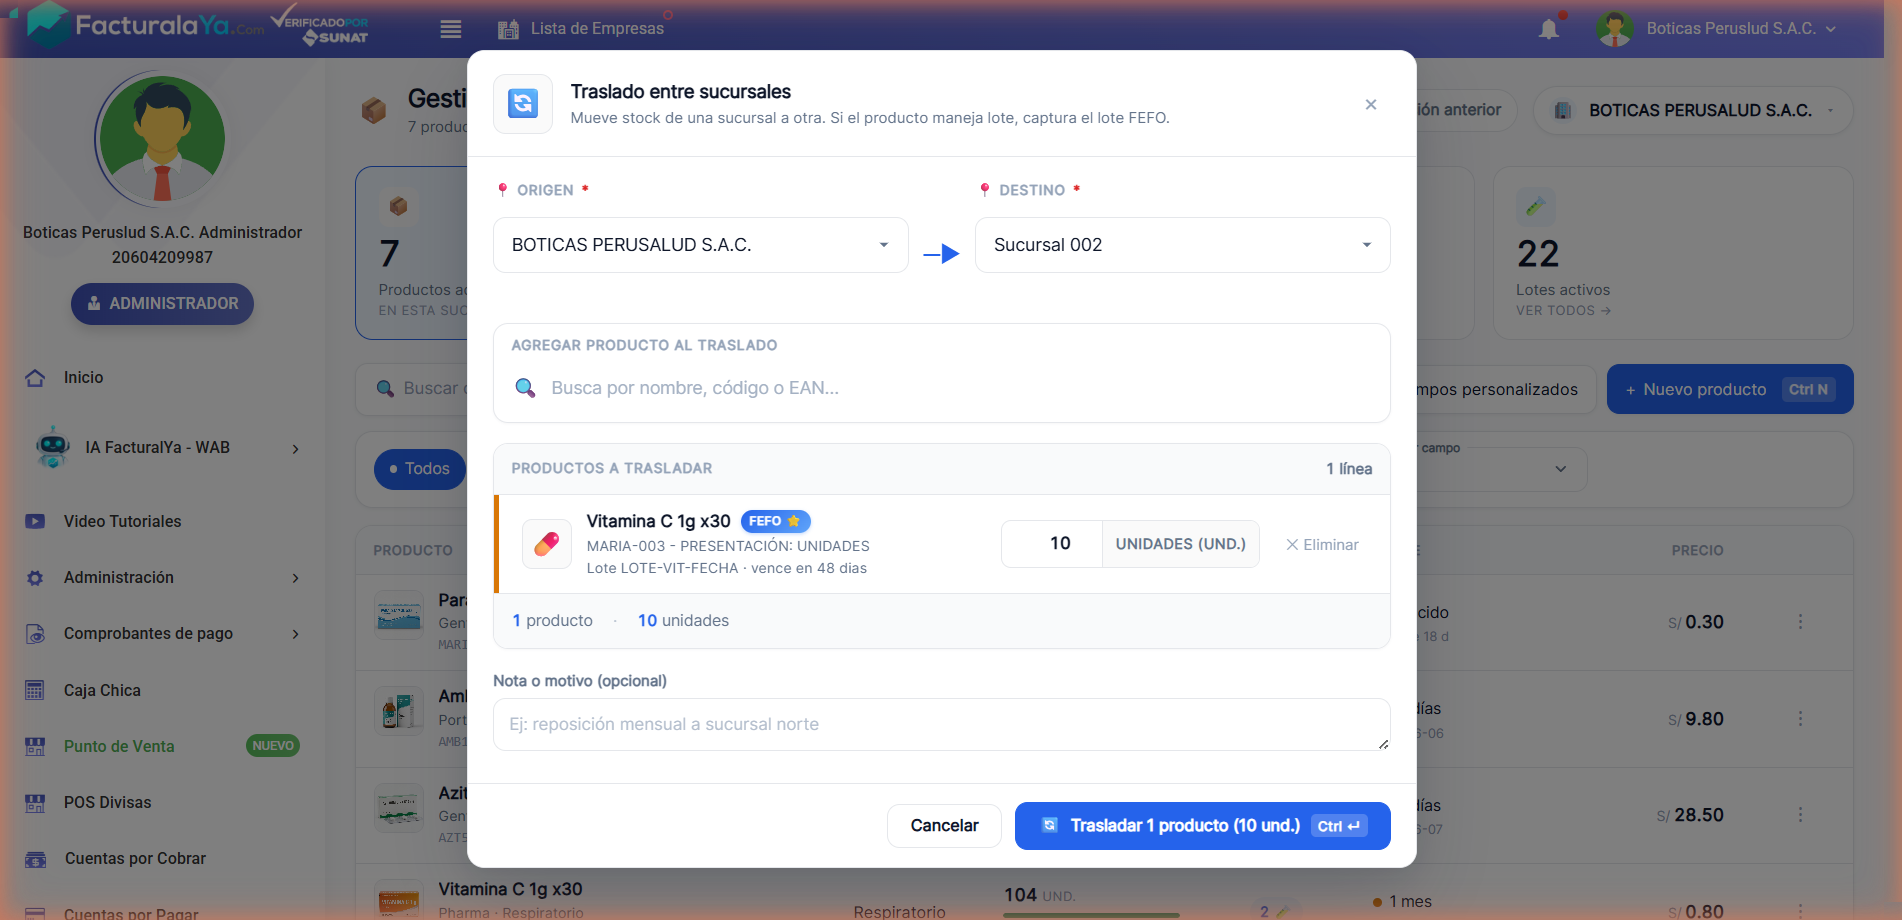Click the user avatar in top bar

coord(1615,29)
